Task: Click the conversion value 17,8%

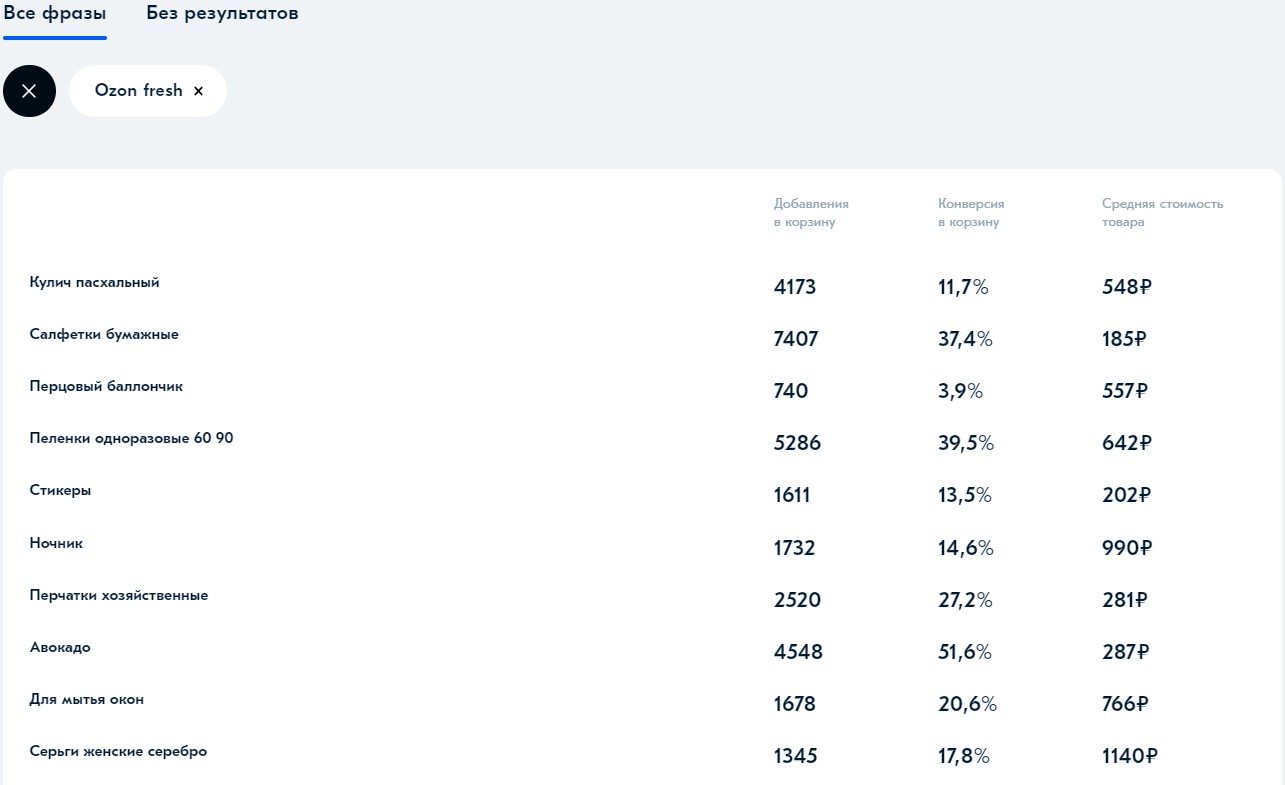Action: click(x=964, y=757)
